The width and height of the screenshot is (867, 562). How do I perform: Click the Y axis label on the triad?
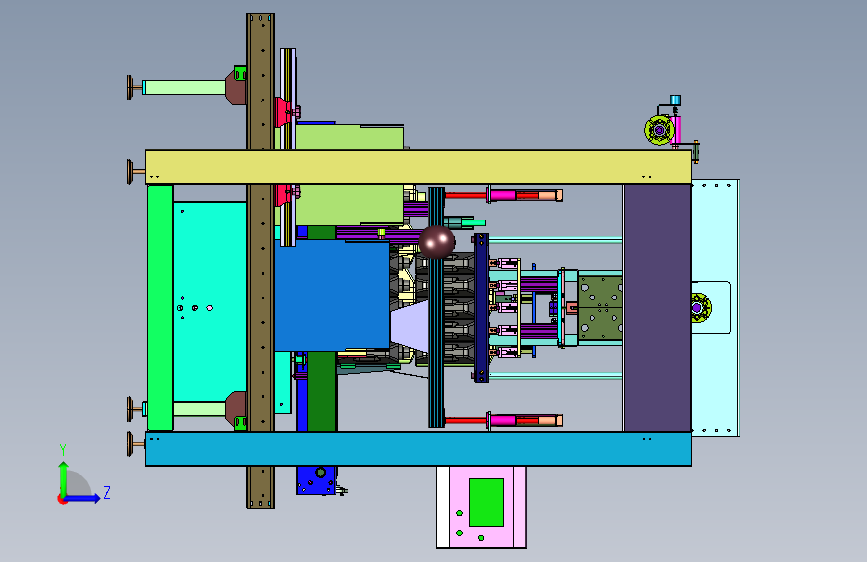[x=63, y=450]
